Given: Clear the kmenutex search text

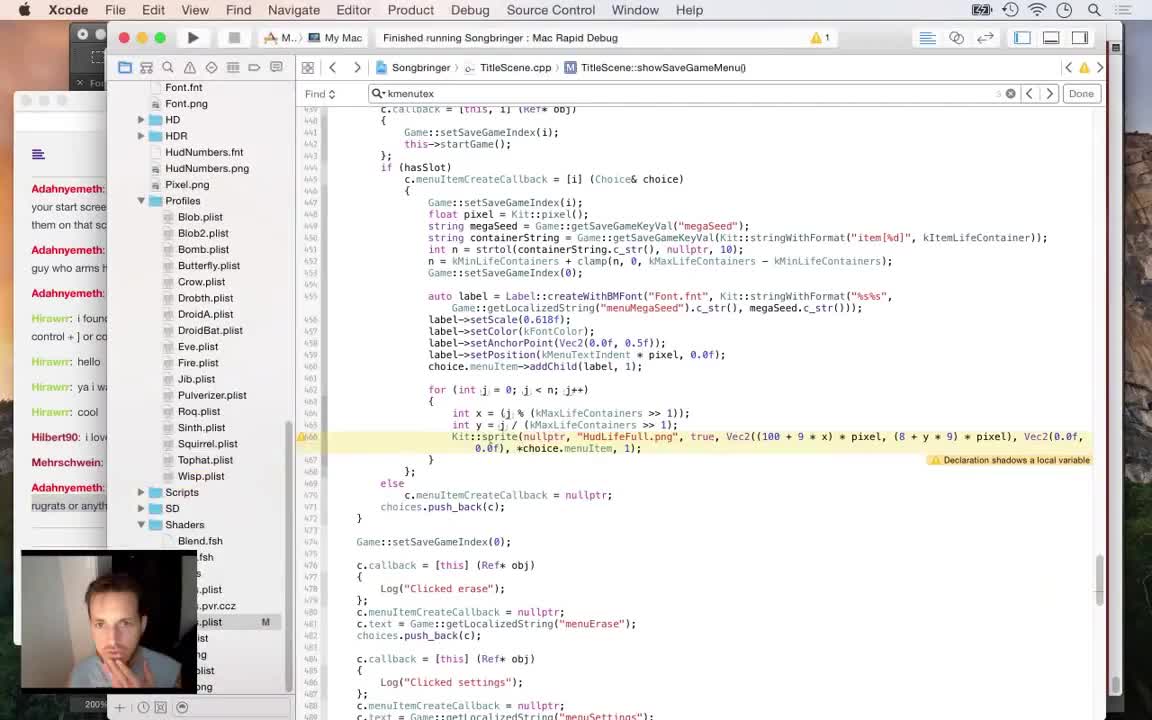Looking at the screenshot, I should [1011, 94].
